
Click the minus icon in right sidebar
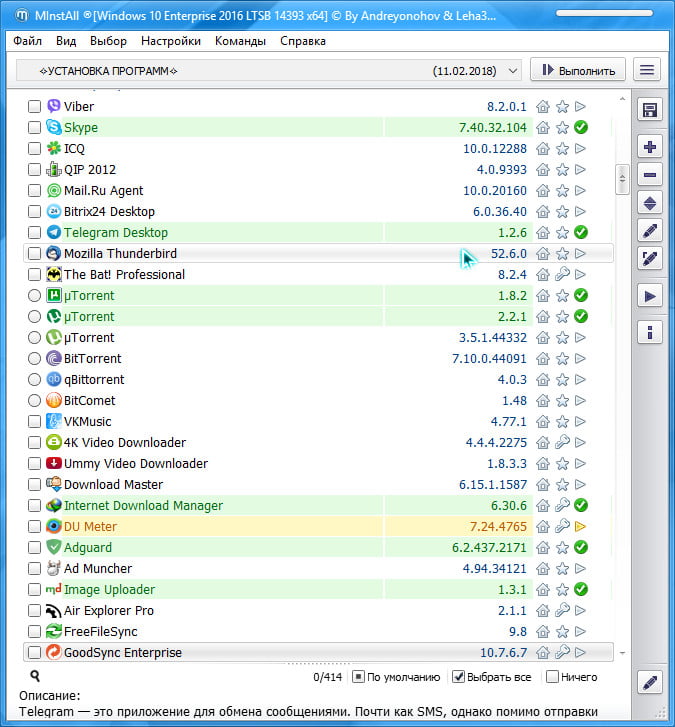click(x=650, y=175)
